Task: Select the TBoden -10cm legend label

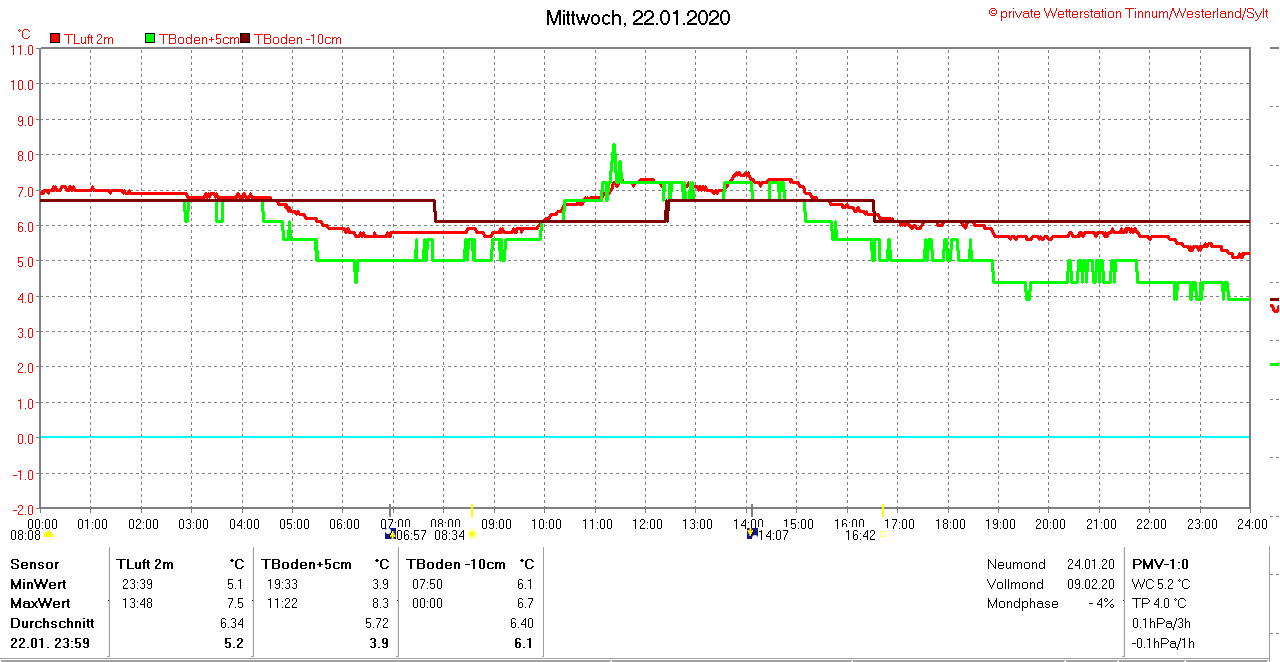Action: pos(298,39)
